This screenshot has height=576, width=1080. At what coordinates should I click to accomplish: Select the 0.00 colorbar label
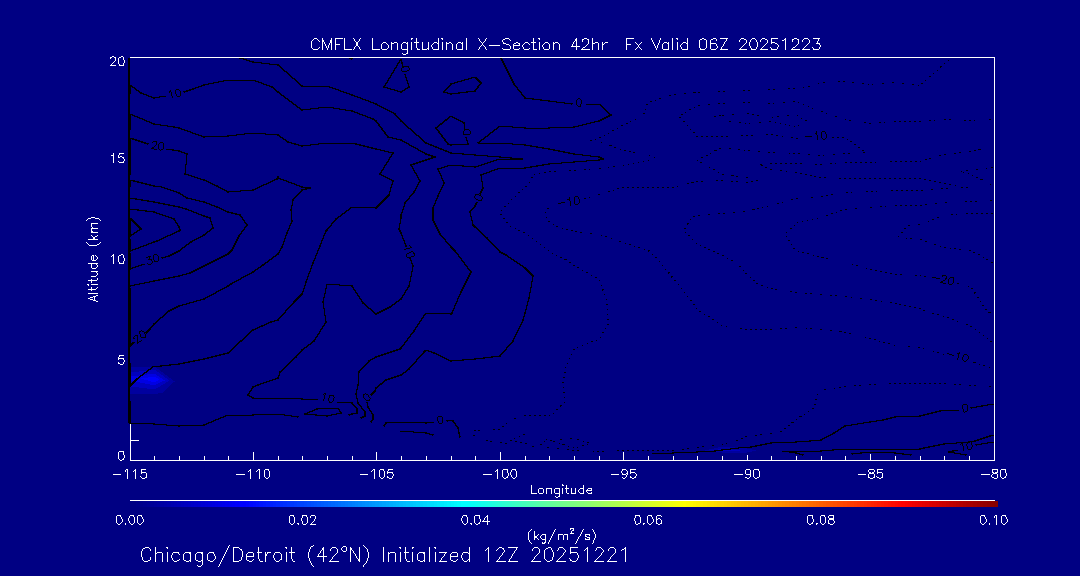point(130,520)
